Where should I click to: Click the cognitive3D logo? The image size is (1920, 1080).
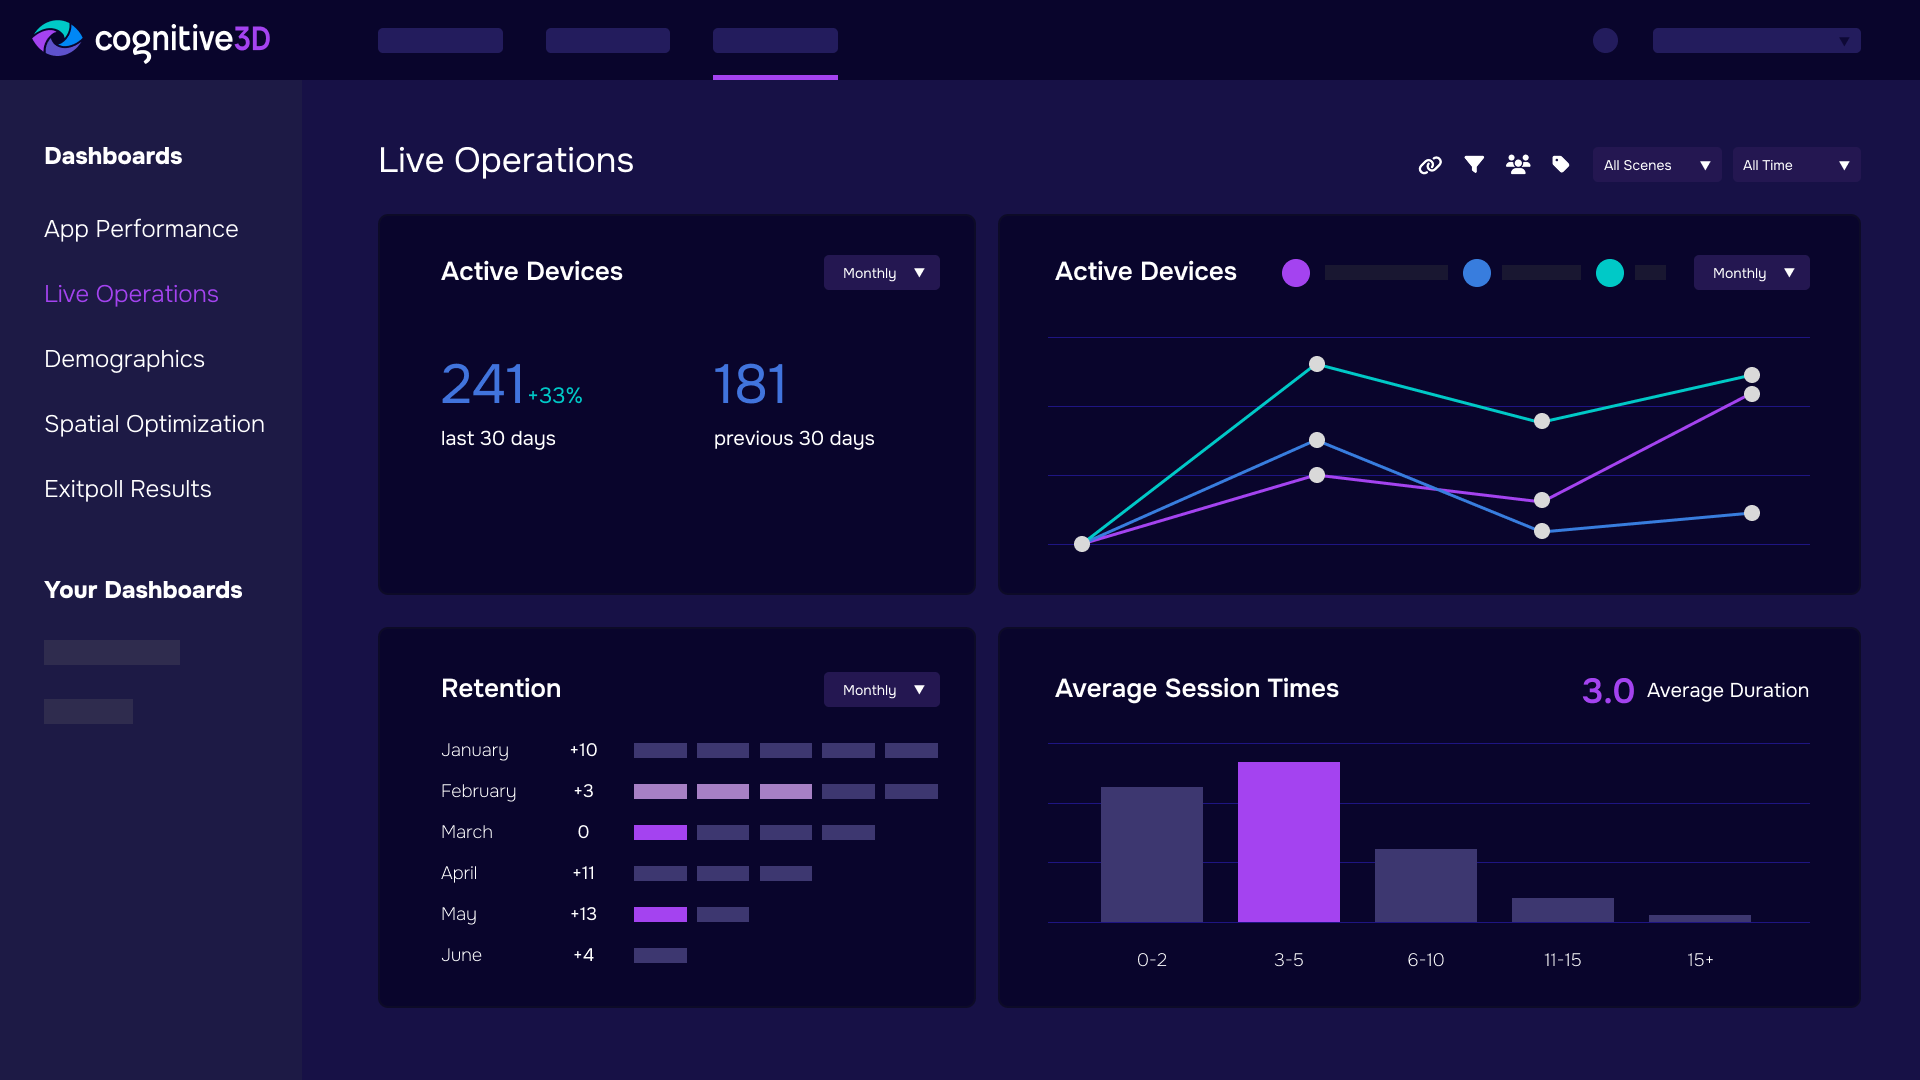click(x=152, y=40)
